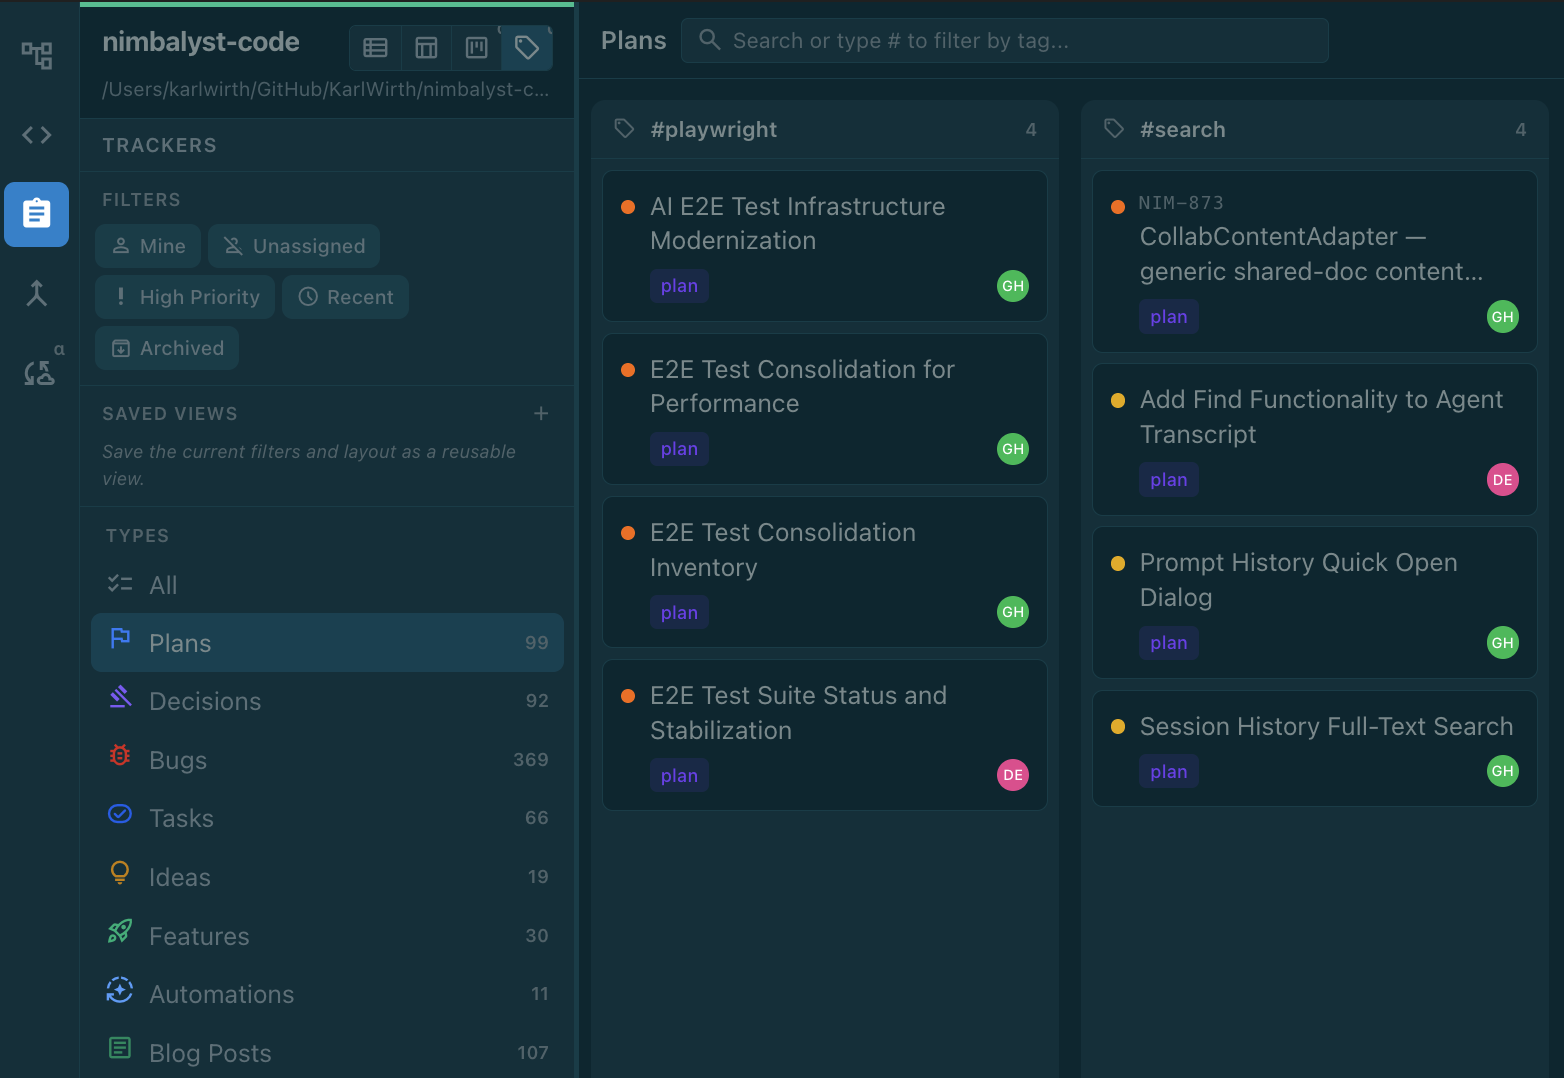
Task: Select the Bugs type
Action: (x=327, y=760)
